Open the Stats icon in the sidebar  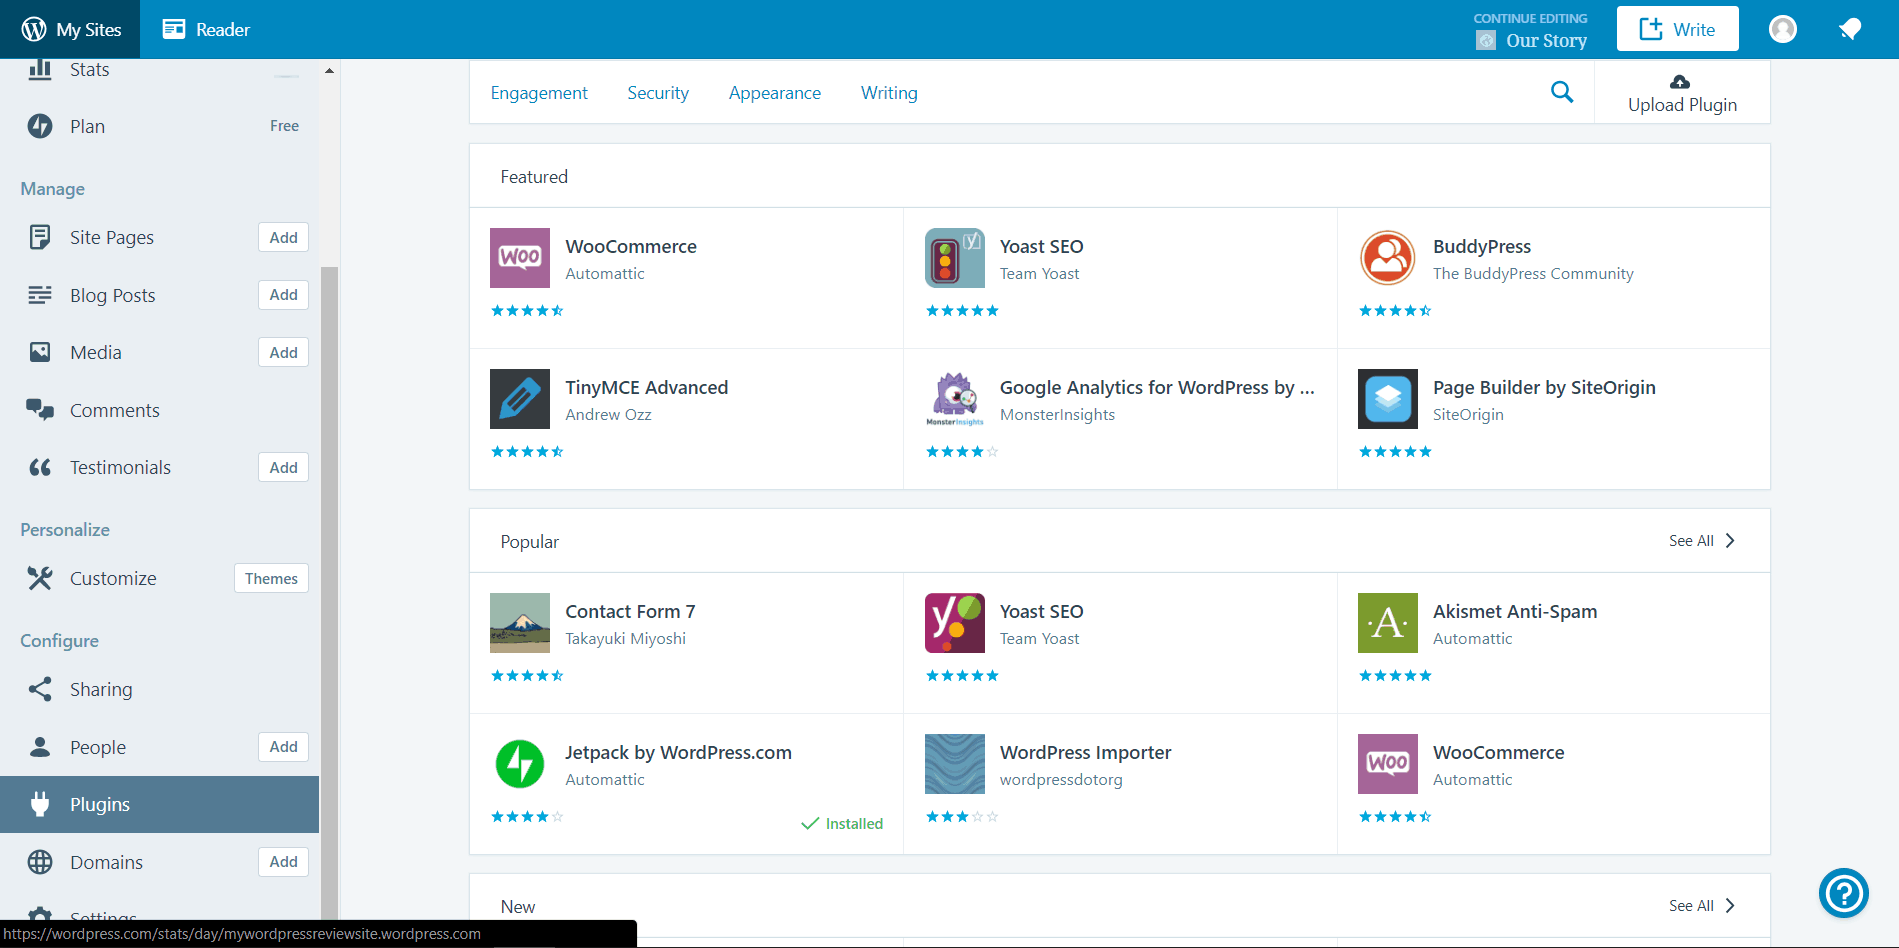coord(39,68)
